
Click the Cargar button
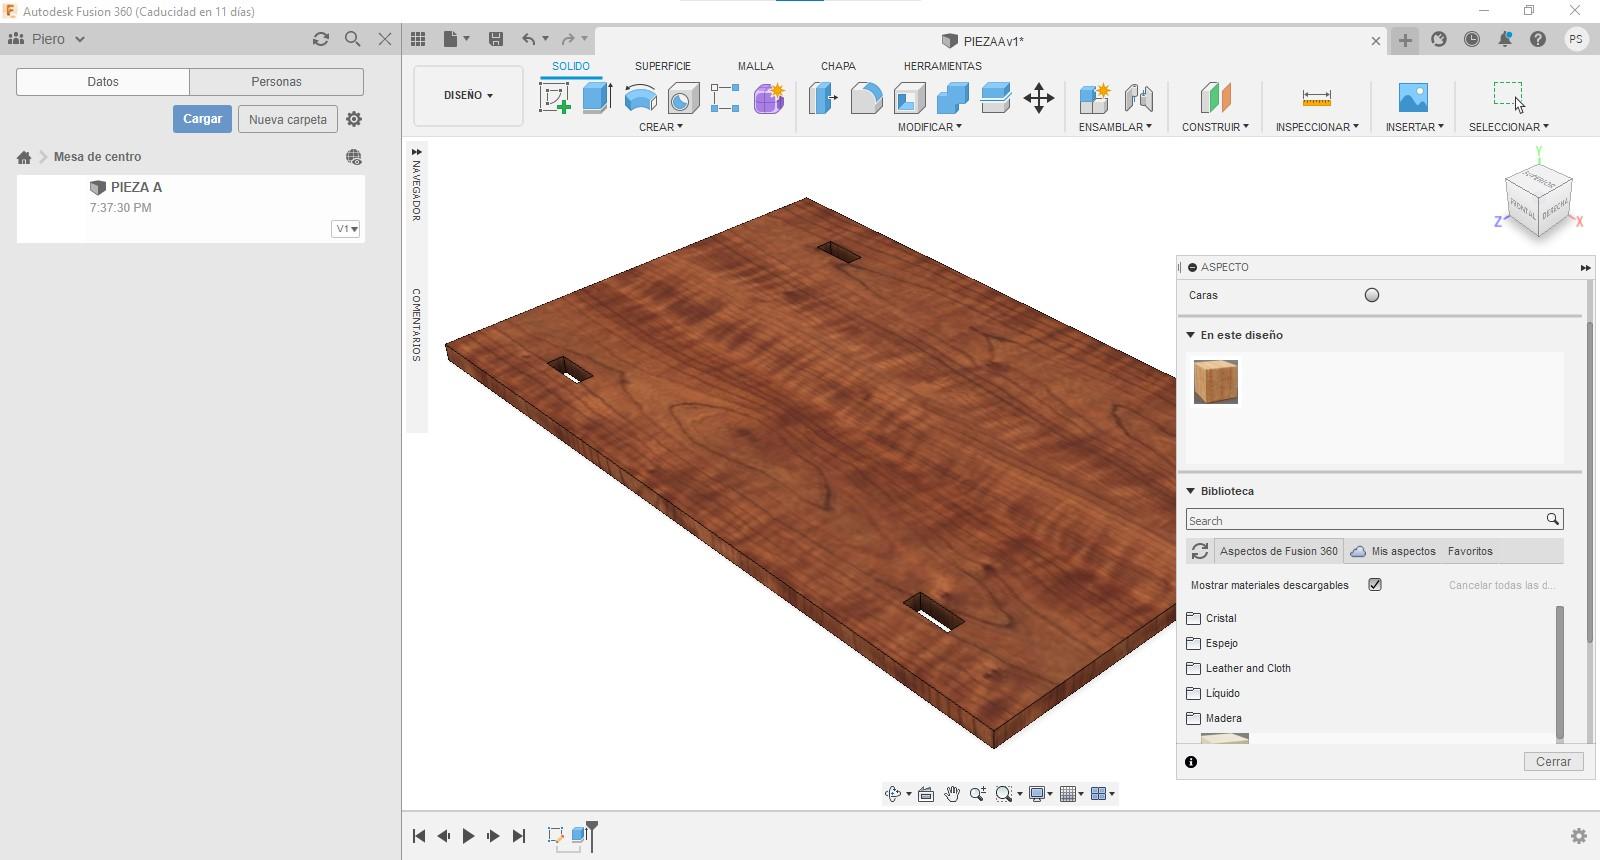202,119
